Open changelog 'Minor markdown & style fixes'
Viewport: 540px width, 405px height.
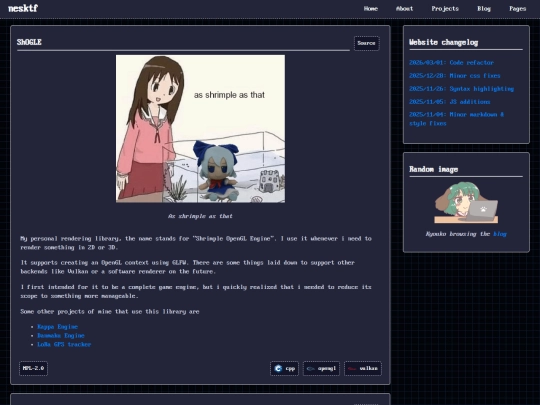(456, 119)
